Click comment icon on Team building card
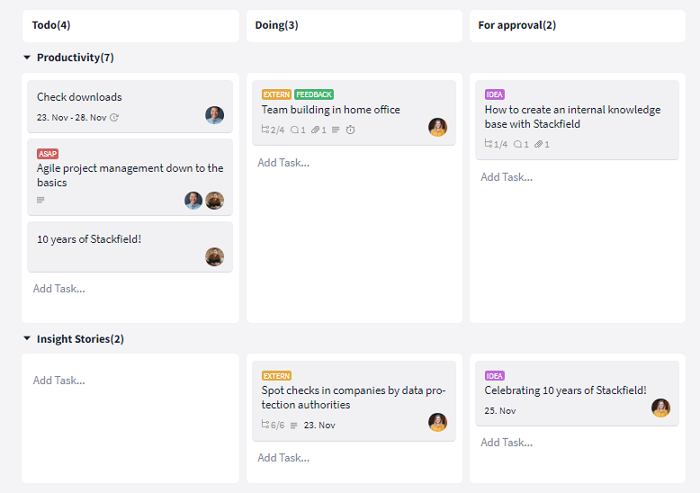This screenshot has width=700, height=493. (x=294, y=130)
